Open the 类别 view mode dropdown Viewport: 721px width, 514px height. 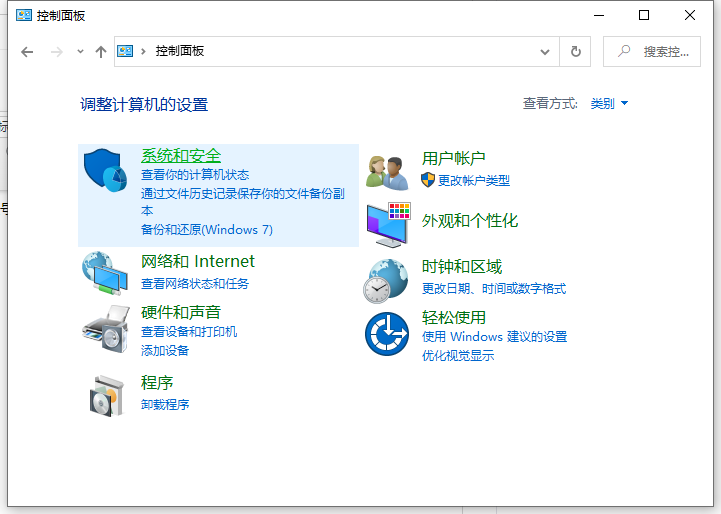point(609,104)
